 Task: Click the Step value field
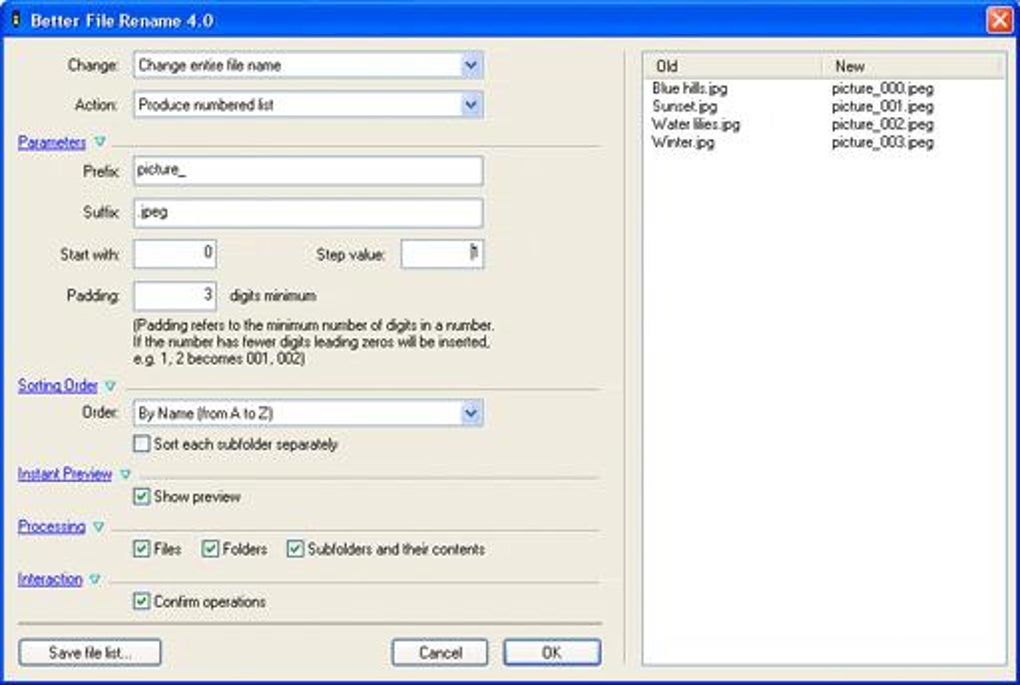[x=442, y=254]
